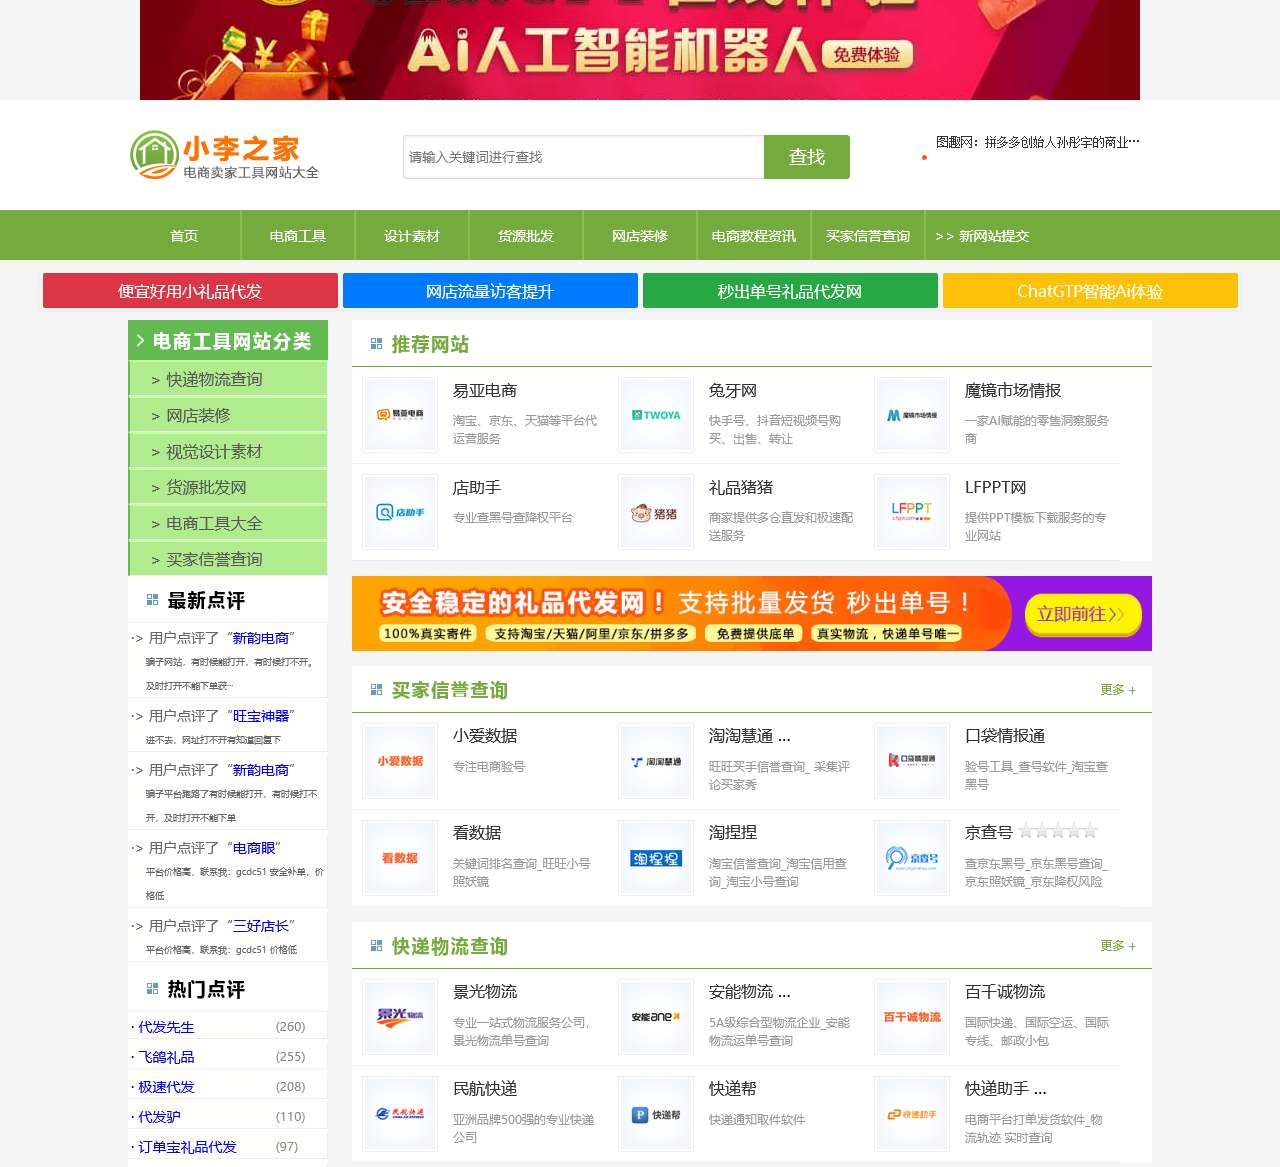This screenshot has height=1167, width=1280.
Task: Open 电商教程资讯 navigation menu item
Action: pyautogui.click(x=754, y=236)
